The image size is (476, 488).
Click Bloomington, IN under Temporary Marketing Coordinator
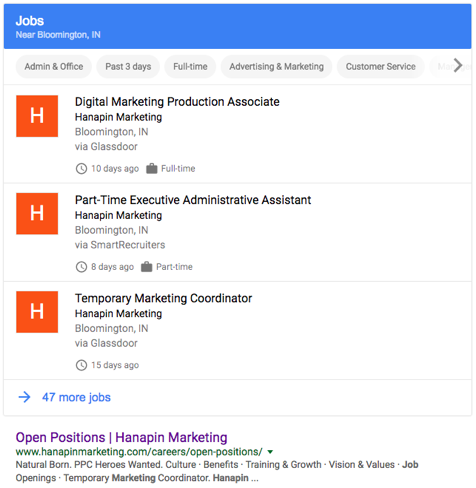[111, 329]
